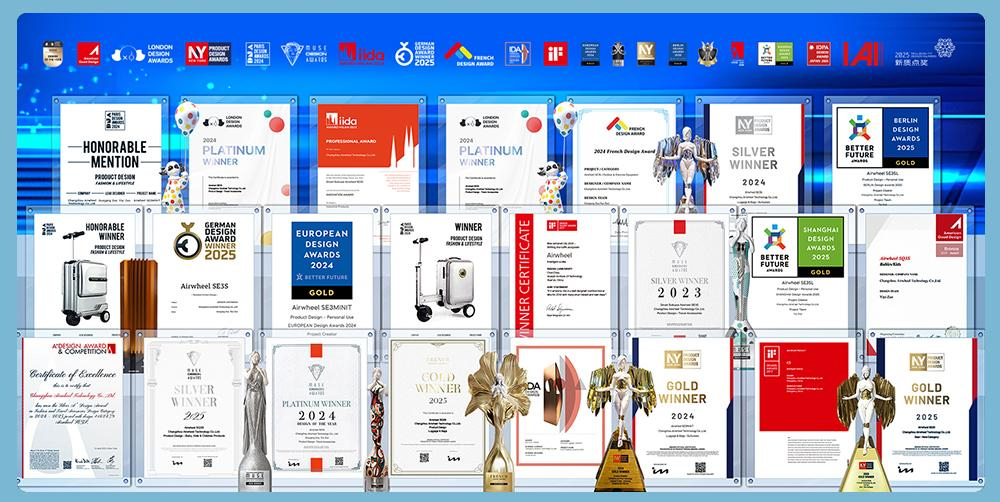This screenshot has width=1000, height=502.
Task: Open the red iida logo in top strip
Action: click(360, 53)
